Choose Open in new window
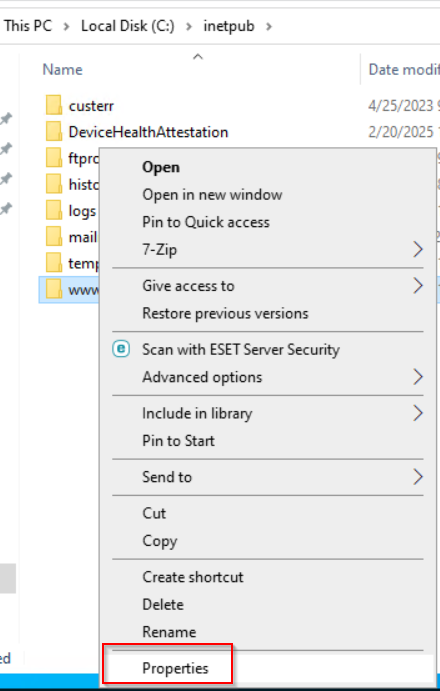Screen dimensions: 440x691 pyautogui.click(x=212, y=195)
